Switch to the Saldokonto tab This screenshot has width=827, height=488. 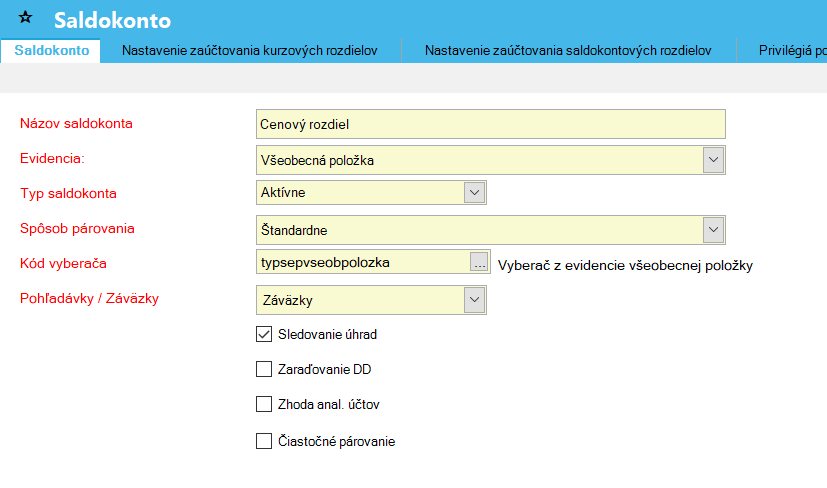point(52,51)
